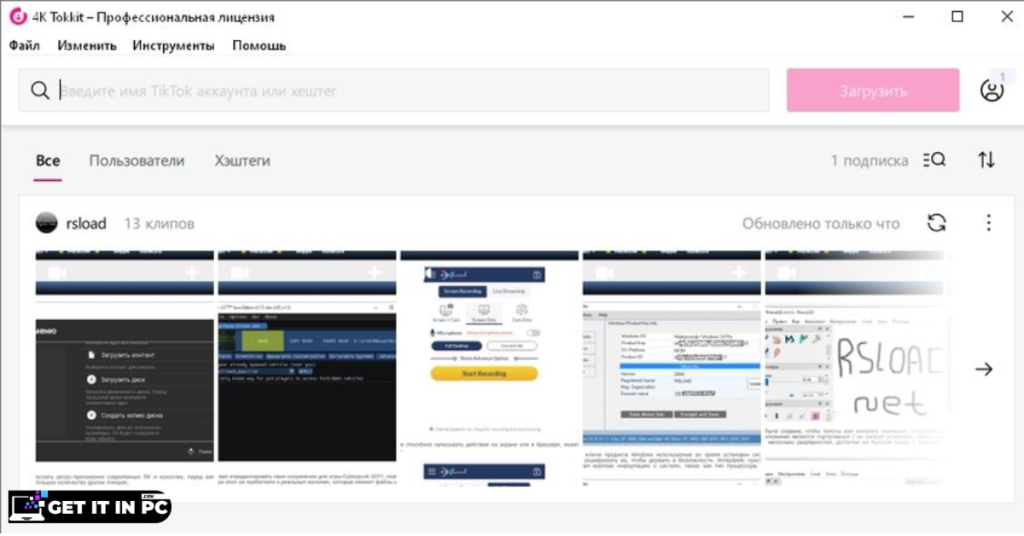
Task: Open the clip thumbnail showing Windows product key
Action: 671,368
